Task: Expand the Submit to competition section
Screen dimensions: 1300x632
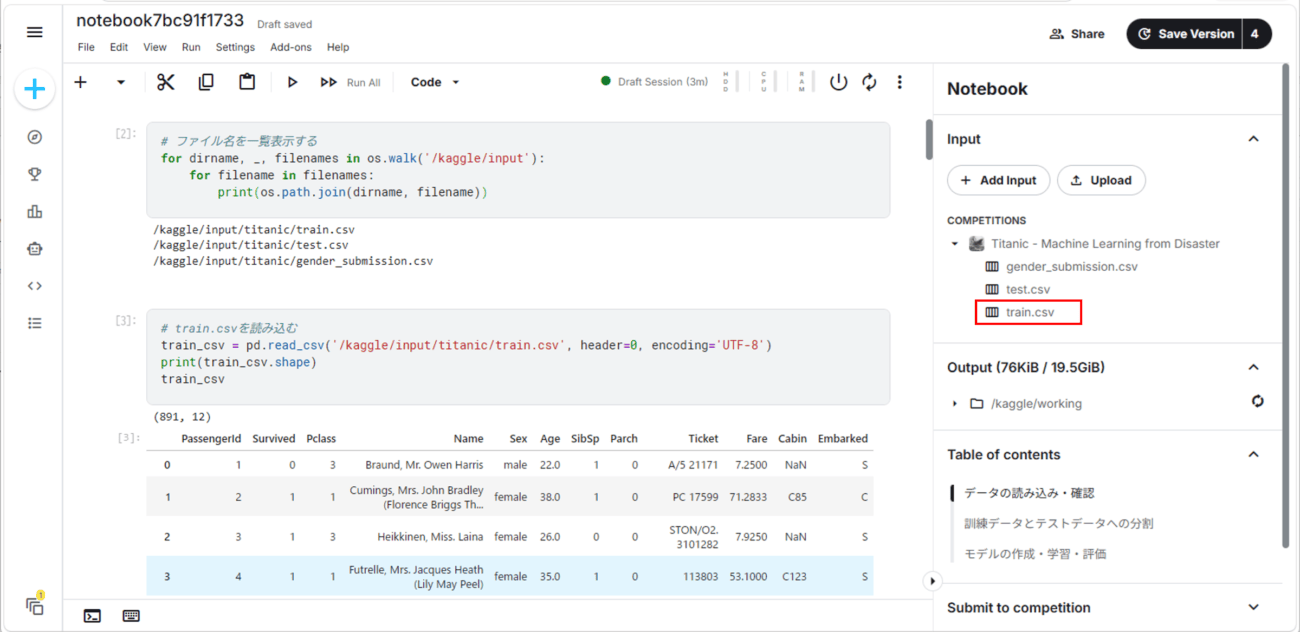Action: (1254, 607)
